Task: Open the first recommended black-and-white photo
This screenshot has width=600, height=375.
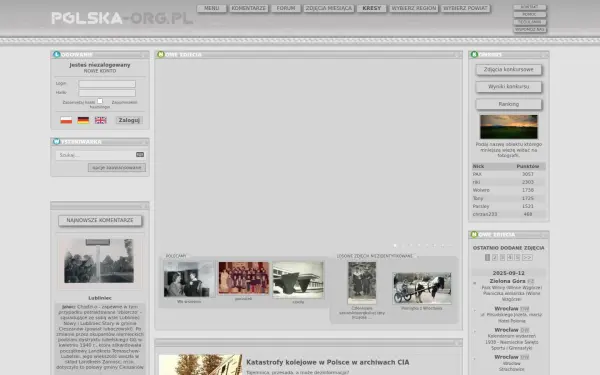Action: (x=189, y=279)
